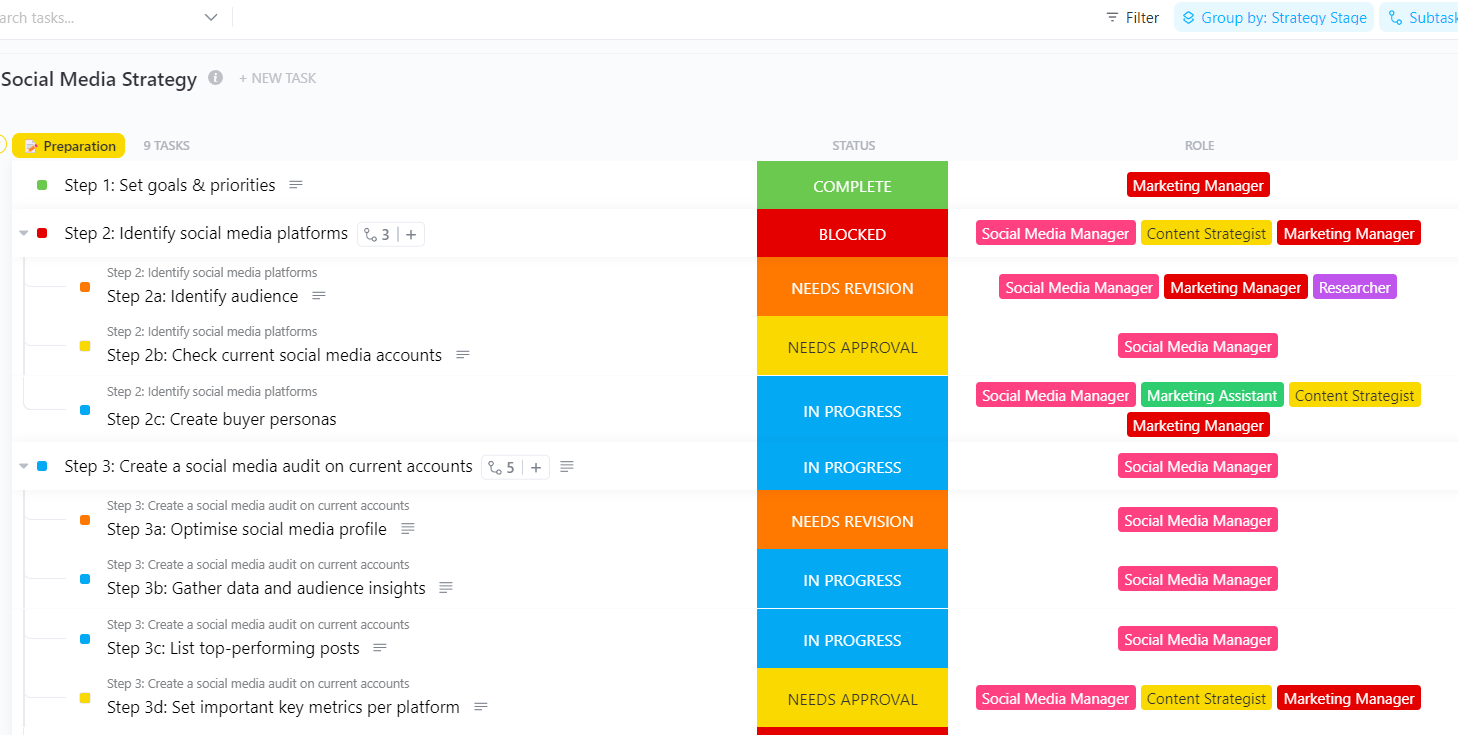1458x735 pixels.
Task: Collapse Step 2 subtasks with the arrow
Action: click(23, 234)
